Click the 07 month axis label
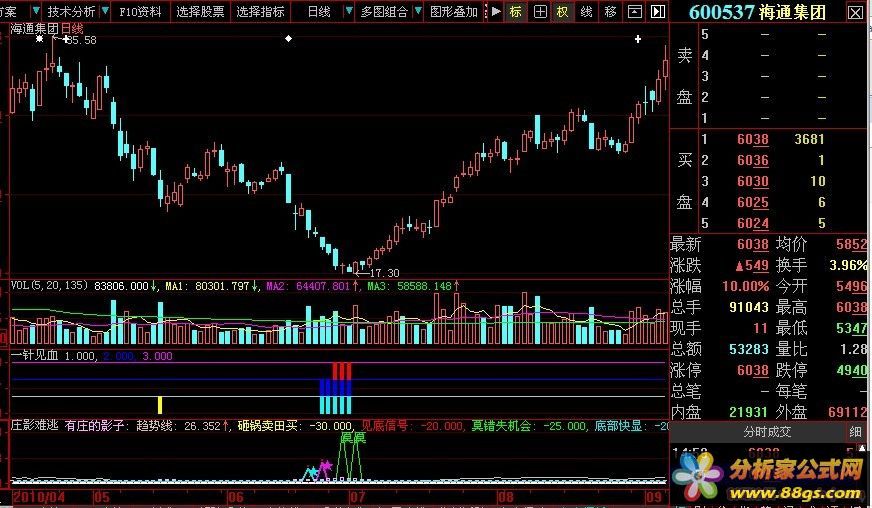Image resolution: width=872 pixels, height=508 pixels. pyautogui.click(x=358, y=497)
